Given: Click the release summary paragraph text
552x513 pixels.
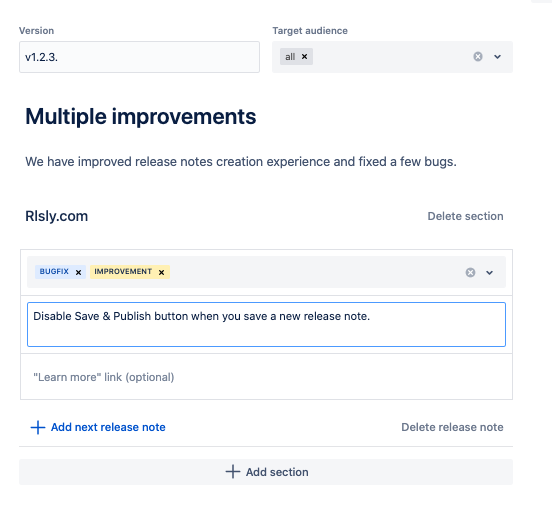Looking at the screenshot, I should tap(241, 162).
